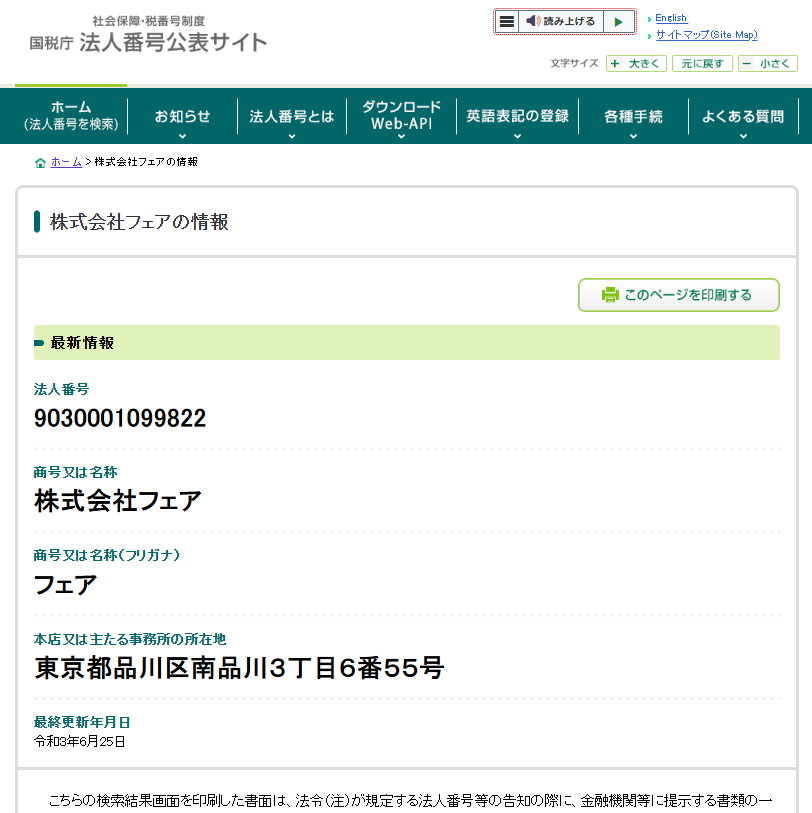
Task: Go to ホーム (法人番号を検索) tab
Action: (71, 116)
